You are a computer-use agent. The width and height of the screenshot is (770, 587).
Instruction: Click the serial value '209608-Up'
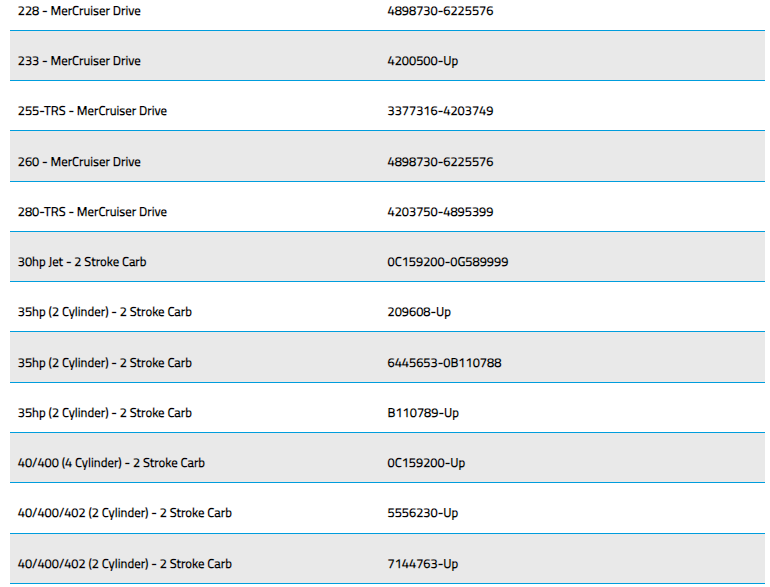click(x=419, y=312)
